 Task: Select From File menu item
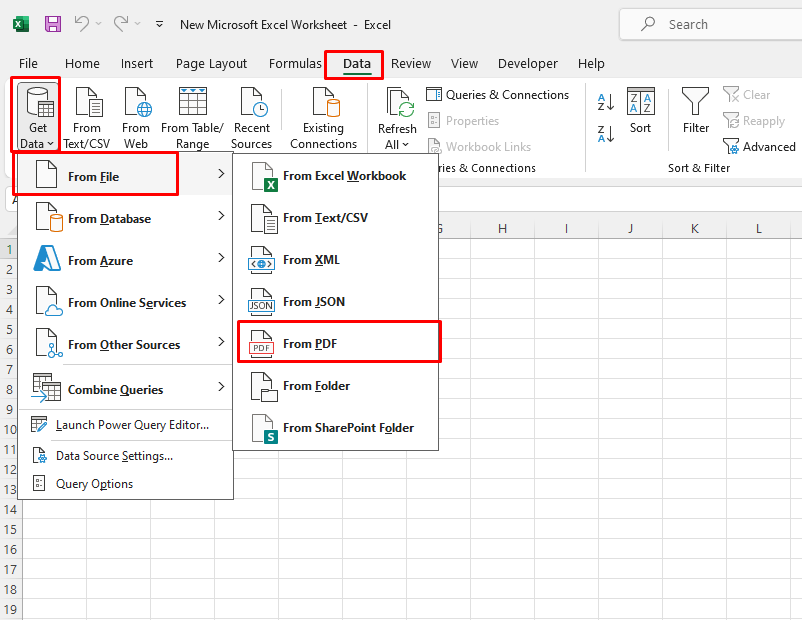pyautogui.click(x=125, y=174)
